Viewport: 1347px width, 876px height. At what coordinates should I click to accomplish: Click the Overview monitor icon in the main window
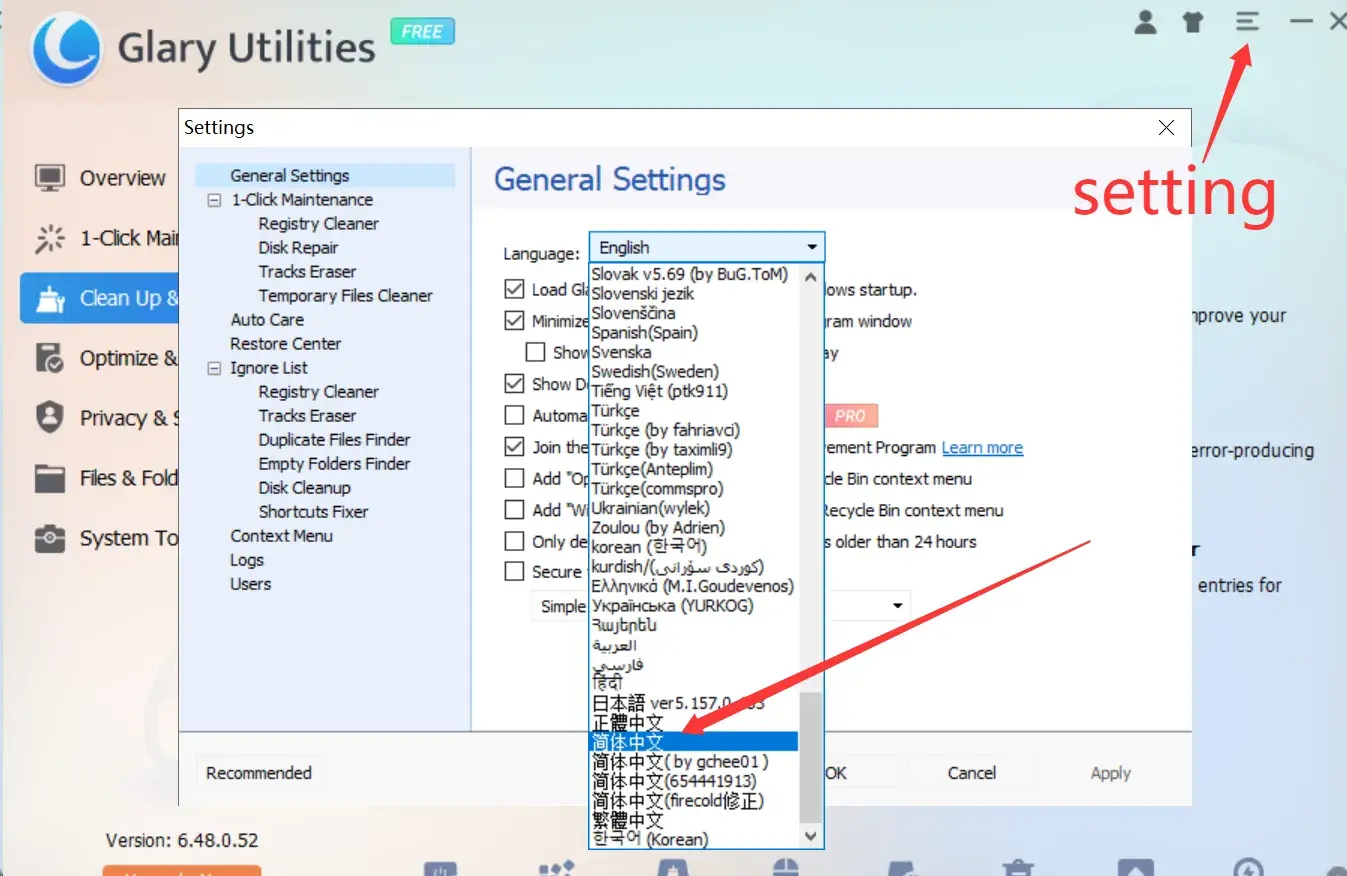coord(49,178)
